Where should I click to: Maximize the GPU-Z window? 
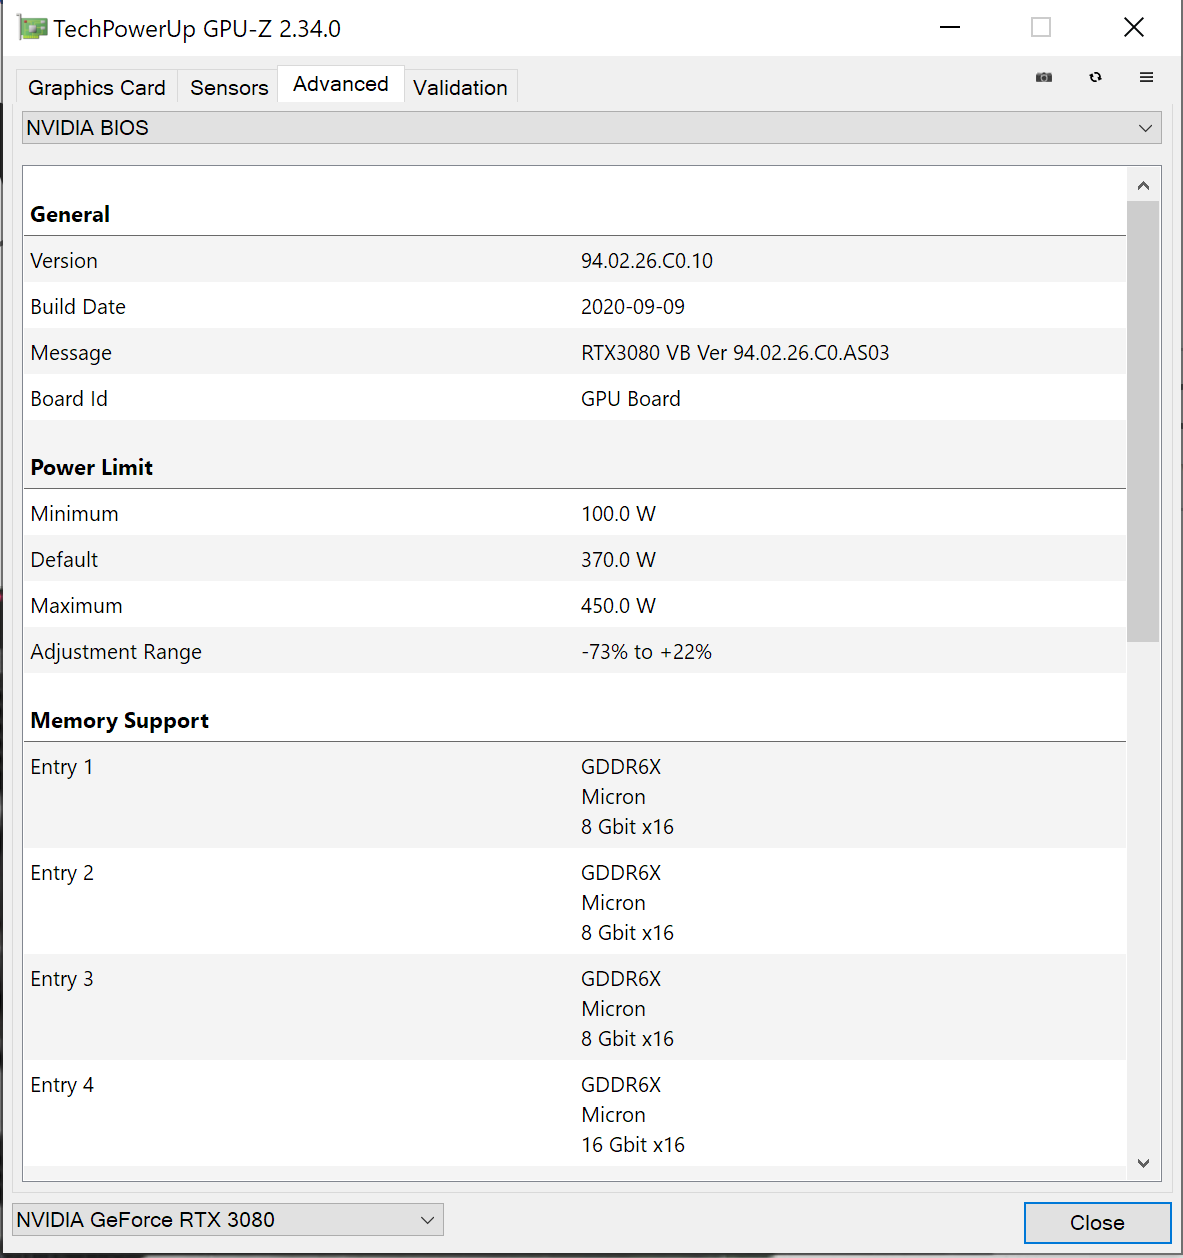(x=1041, y=28)
